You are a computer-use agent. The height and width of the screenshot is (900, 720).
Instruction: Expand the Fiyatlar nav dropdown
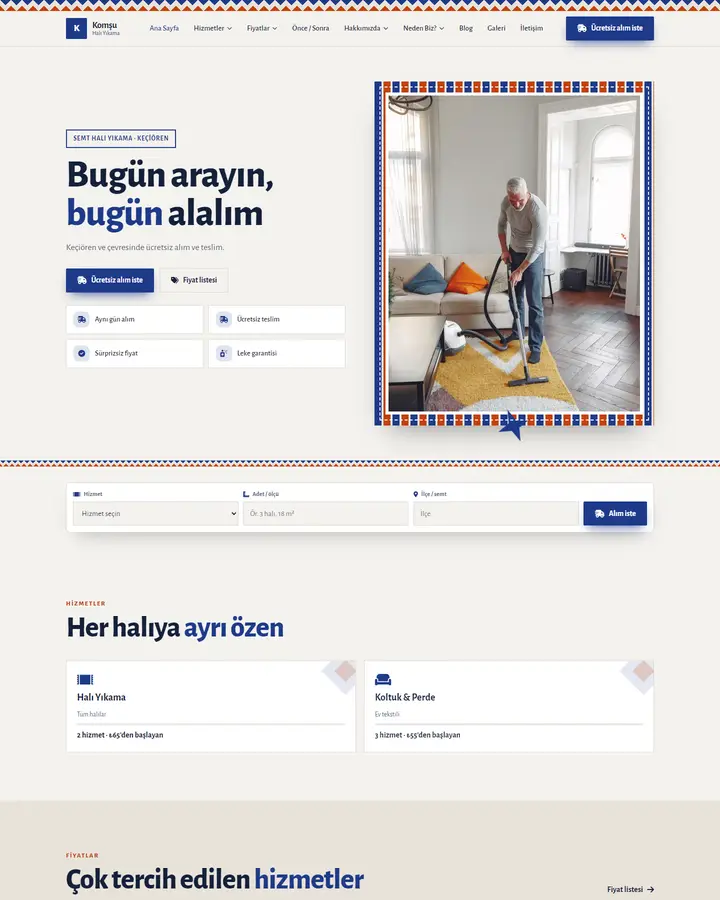click(x=262, y=28)
